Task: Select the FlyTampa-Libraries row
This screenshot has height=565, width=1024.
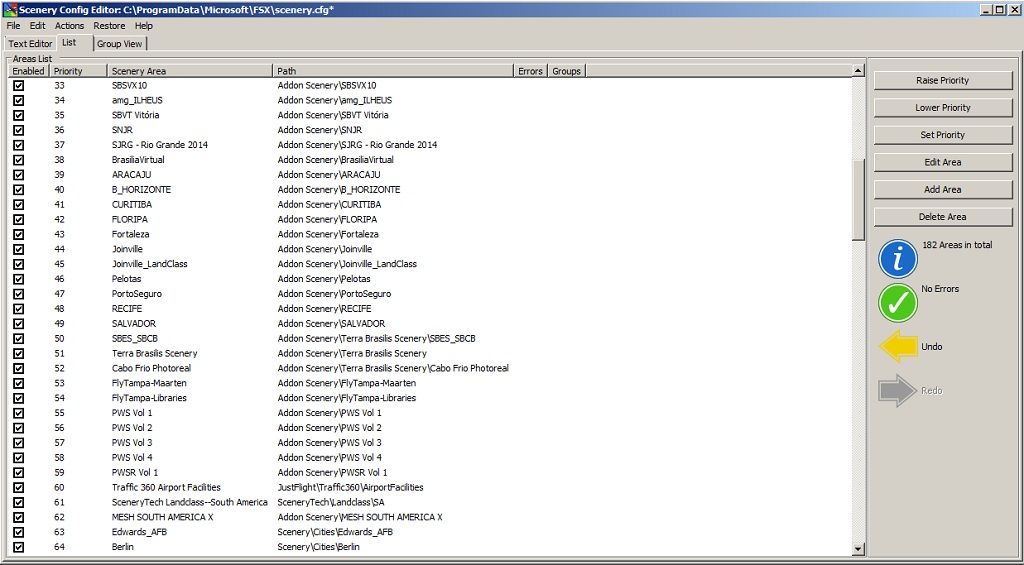Action: [x=431, y=398]
